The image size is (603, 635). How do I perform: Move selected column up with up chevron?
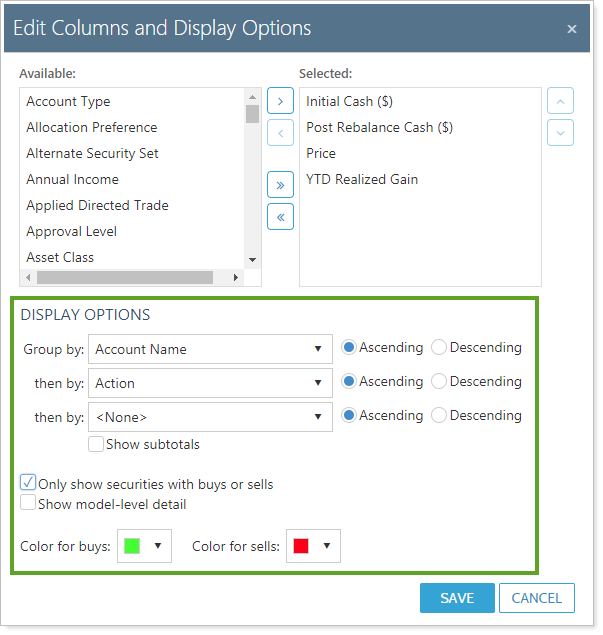coord(561,101)
